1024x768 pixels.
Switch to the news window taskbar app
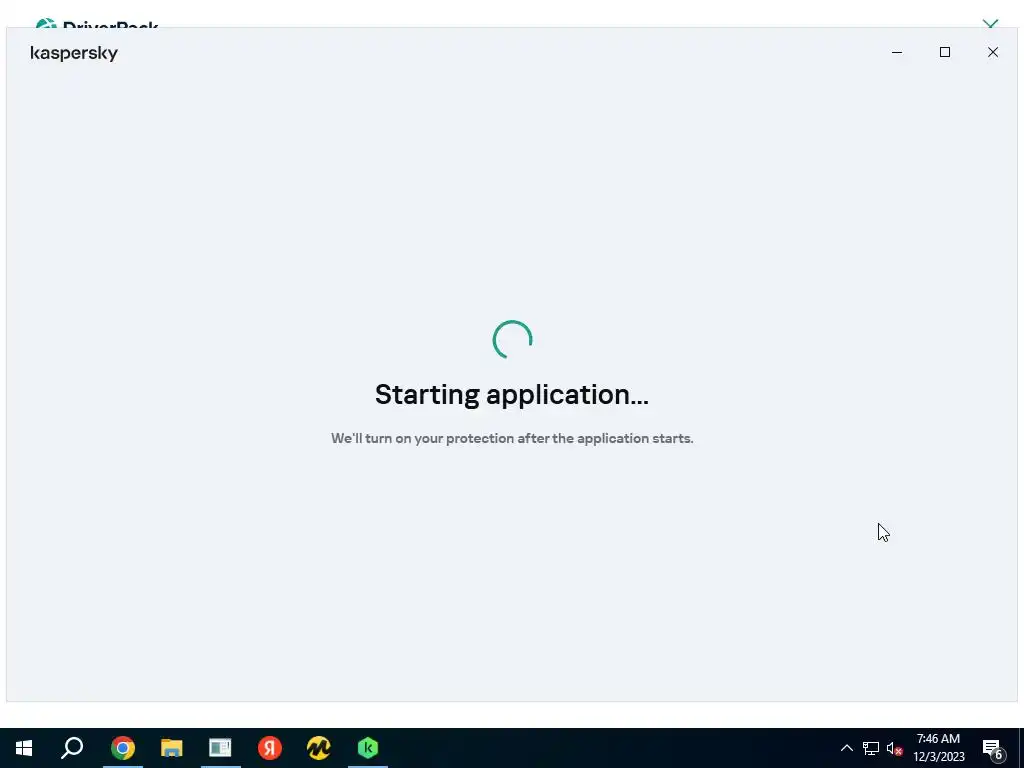[x=220, y=748]
